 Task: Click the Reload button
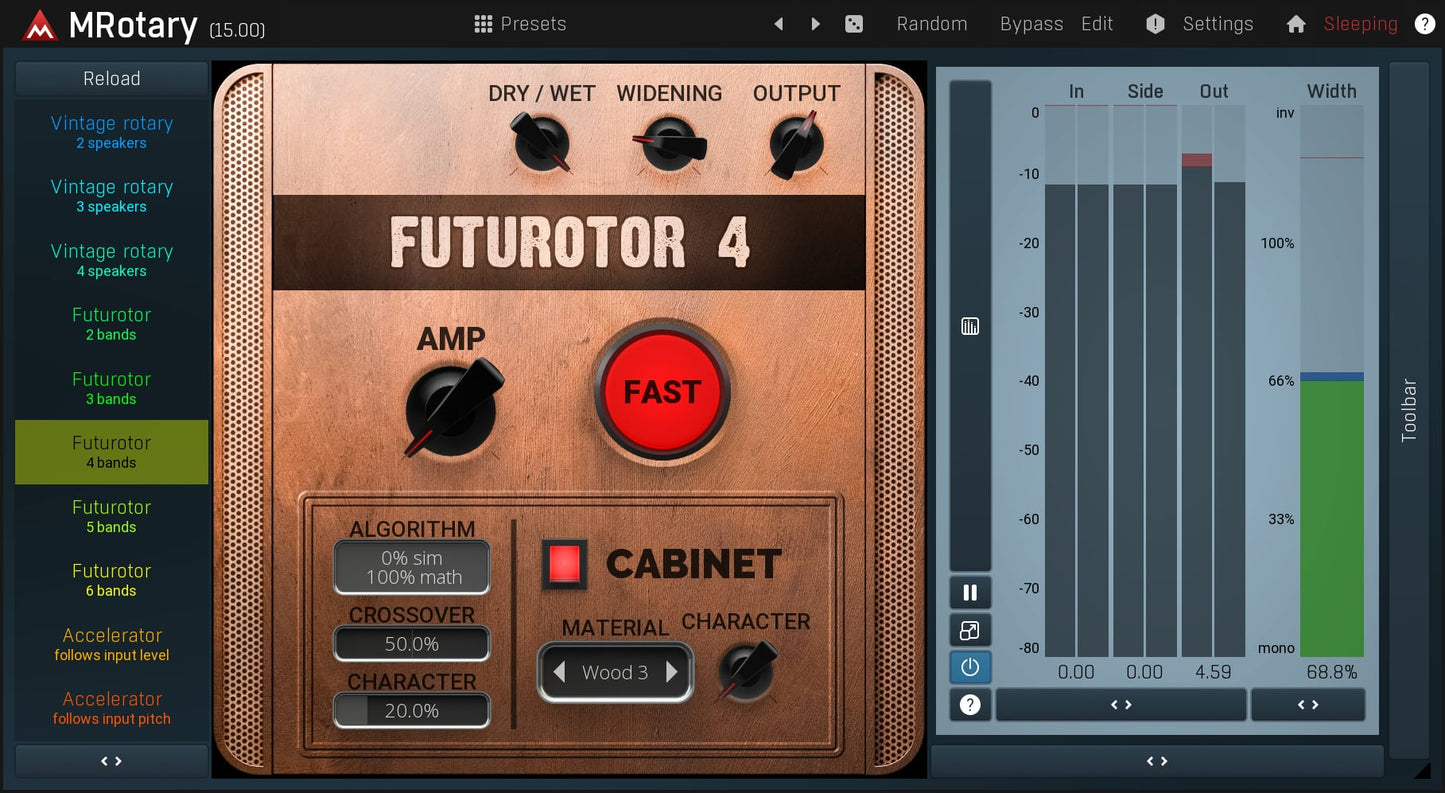click(x=112, y=79)
